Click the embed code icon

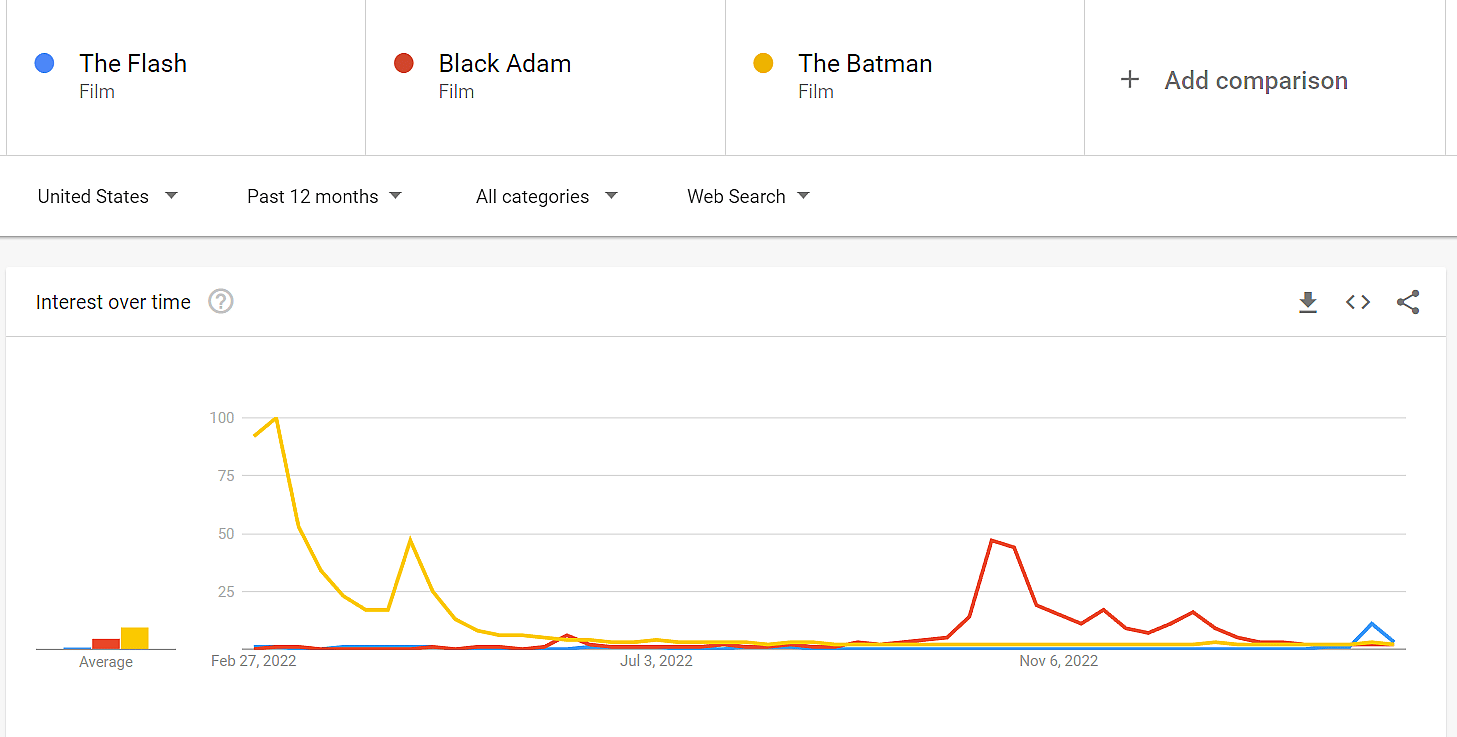click(x=1357, y=302)
